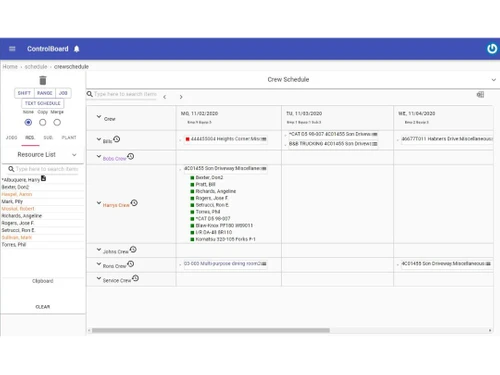This screenshot has width=500, height=375.
Task: Click the JOB button
Action: 63,93
